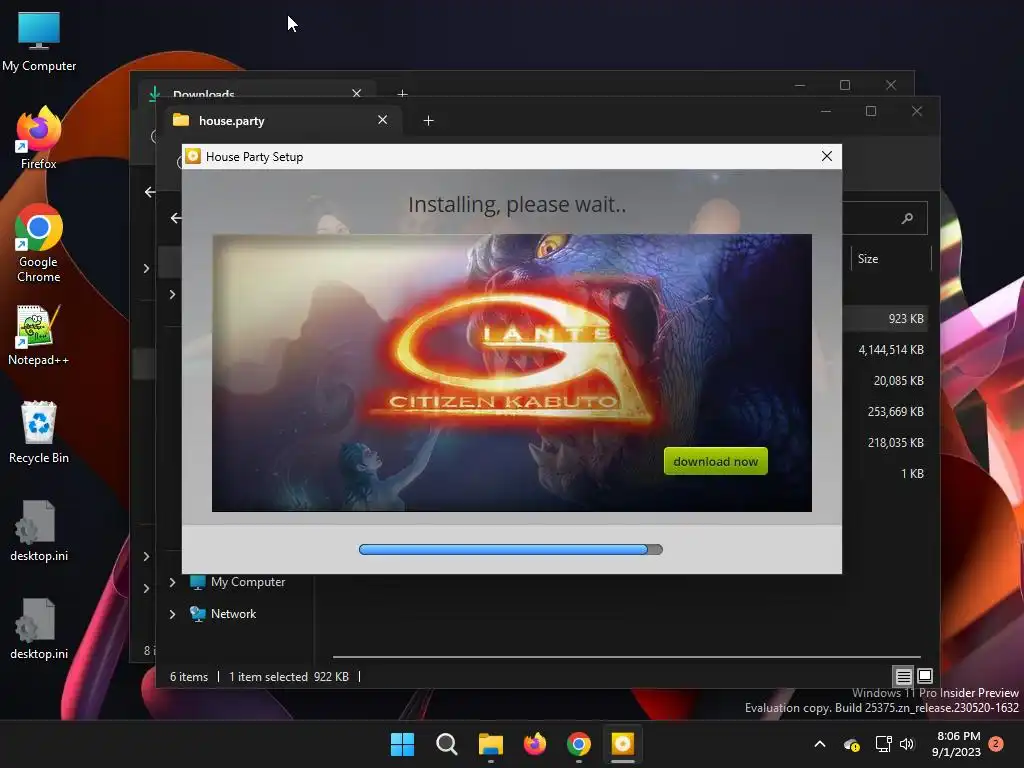Select My Computer in navigation tree
This screenshot has height=768, width=1024.
(x=238, y=582)
